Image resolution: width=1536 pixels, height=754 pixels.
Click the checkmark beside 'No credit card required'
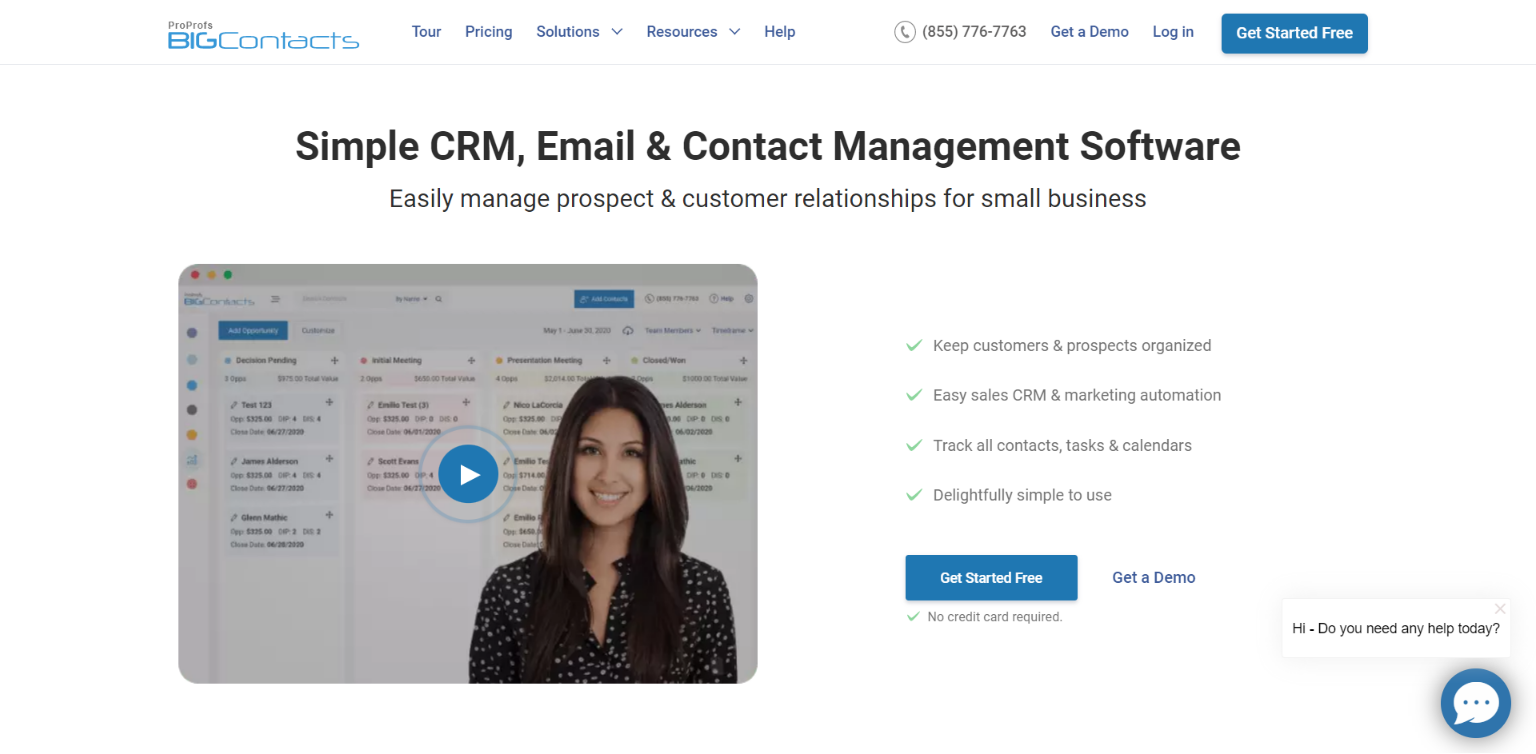tap(912, 617)
